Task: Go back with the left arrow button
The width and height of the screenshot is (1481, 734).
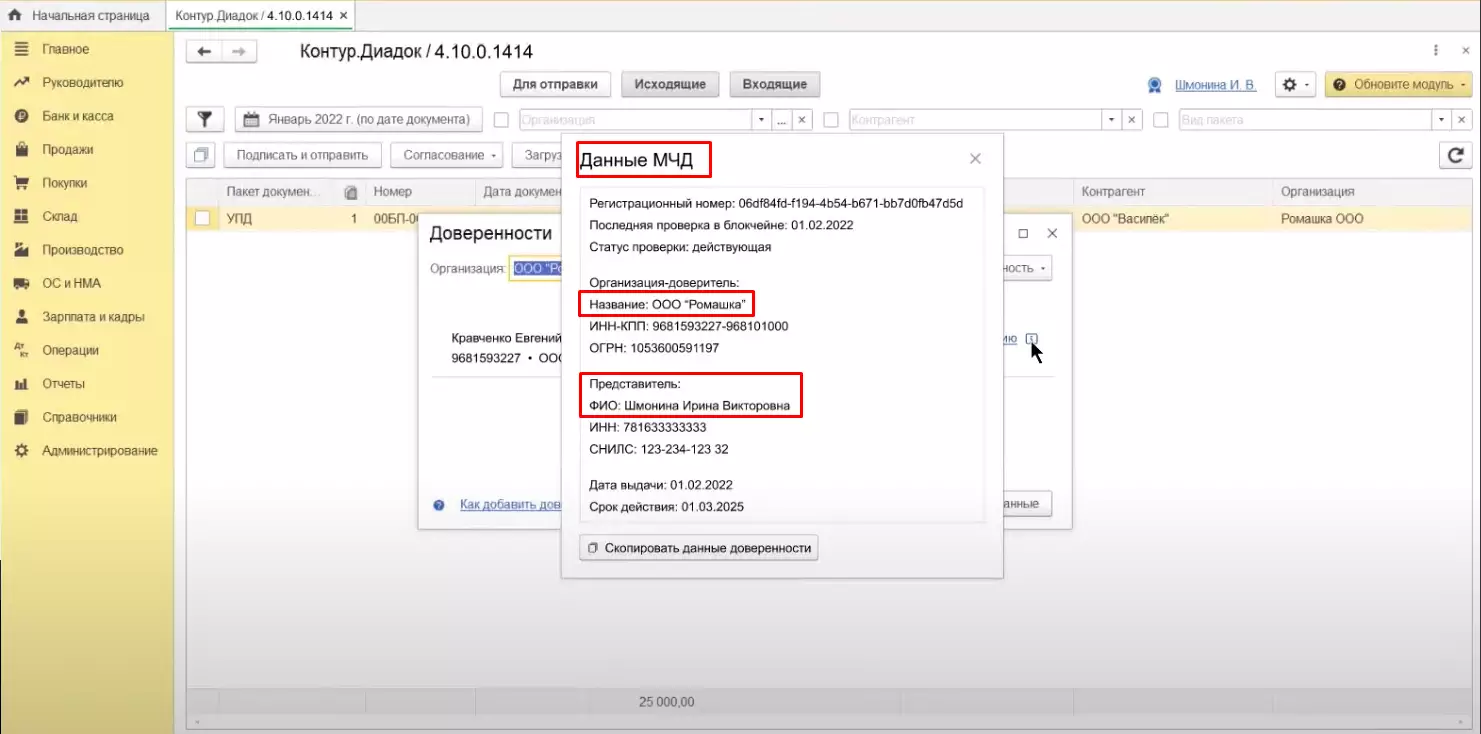Action: (204, 52)
